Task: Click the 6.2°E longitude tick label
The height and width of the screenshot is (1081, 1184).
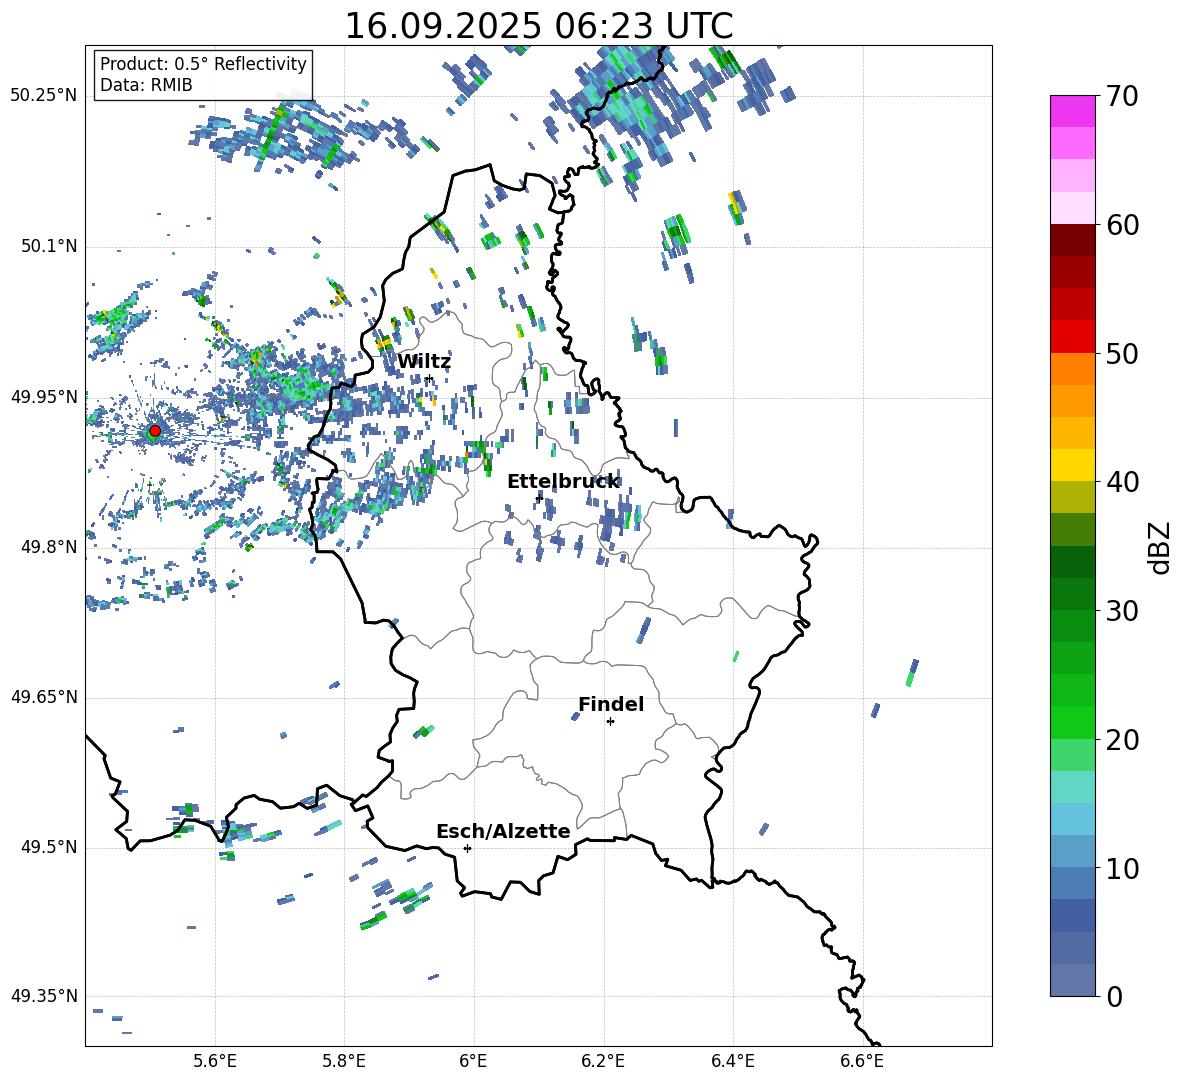Action: [603, 1061]
